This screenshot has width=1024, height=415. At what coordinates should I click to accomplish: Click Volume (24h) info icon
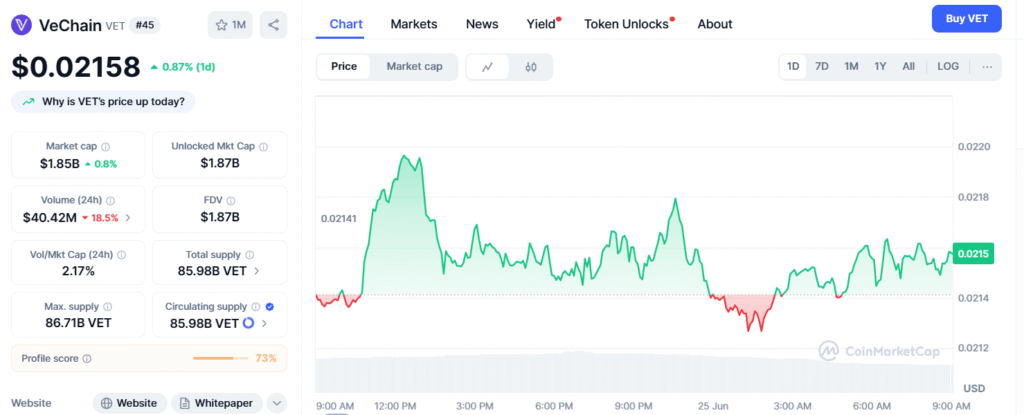[110, 201]
